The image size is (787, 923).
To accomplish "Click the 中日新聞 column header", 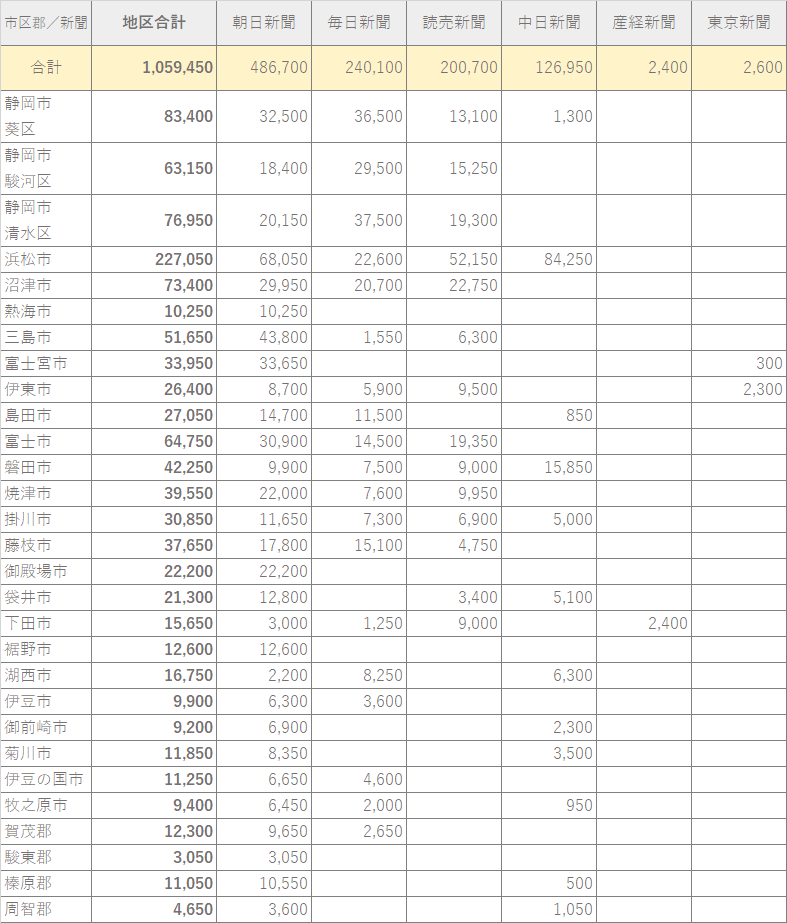I will [549, 23].
